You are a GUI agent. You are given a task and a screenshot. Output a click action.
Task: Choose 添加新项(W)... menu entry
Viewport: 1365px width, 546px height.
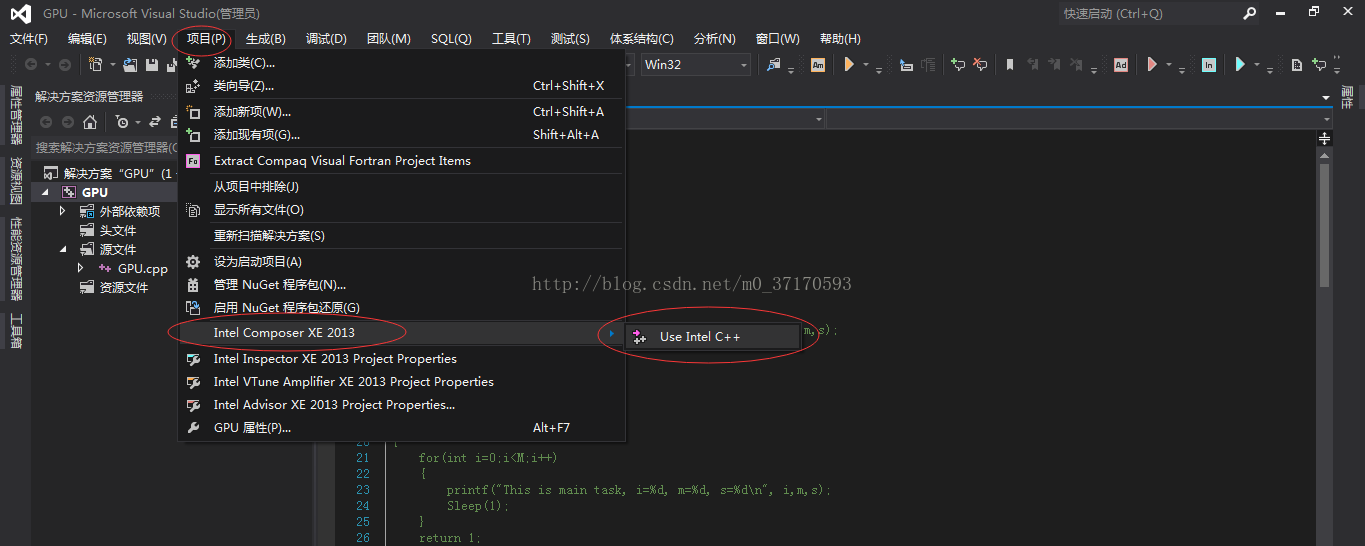(401, 112)
